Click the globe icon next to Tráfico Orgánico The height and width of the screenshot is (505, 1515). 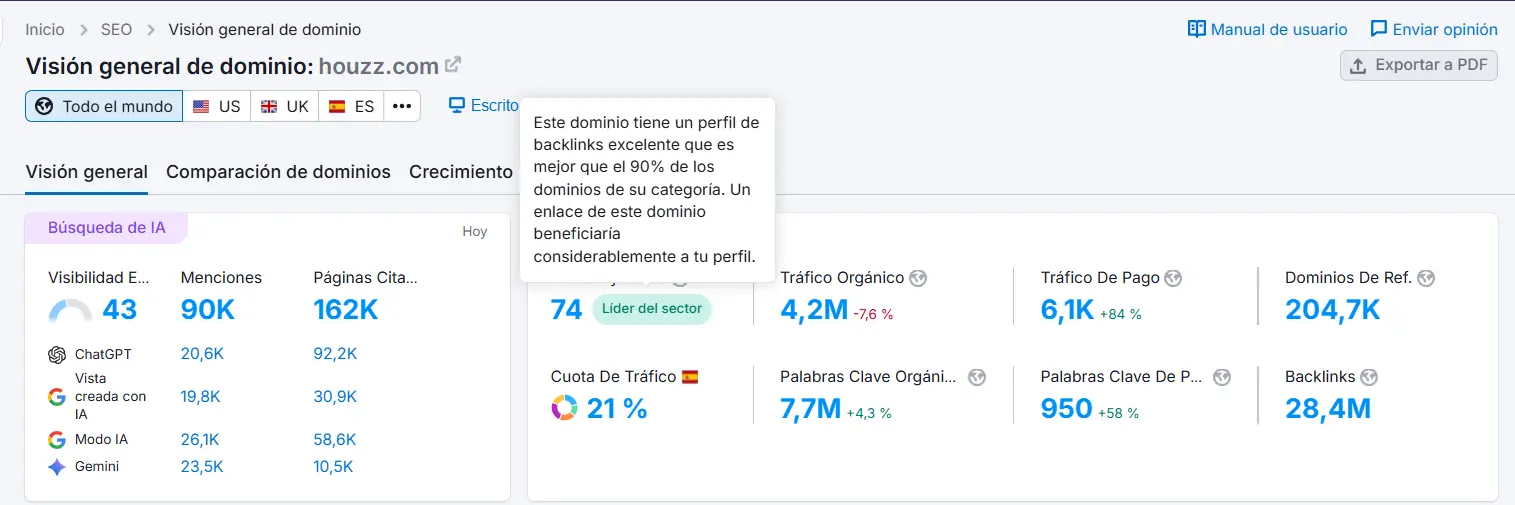coord(918,278)
